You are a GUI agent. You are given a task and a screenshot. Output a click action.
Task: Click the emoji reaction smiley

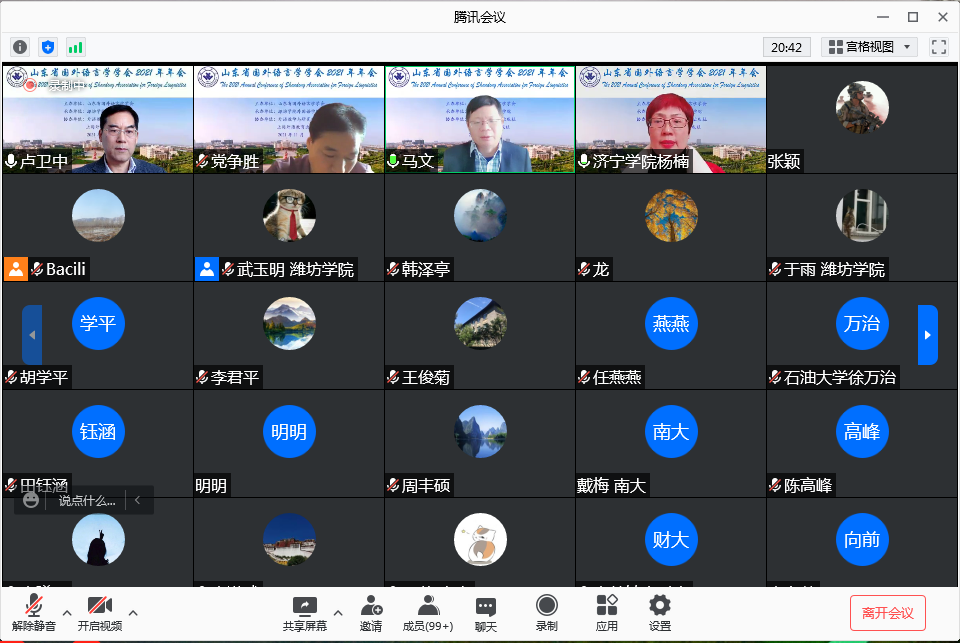(x=31, y=500)
